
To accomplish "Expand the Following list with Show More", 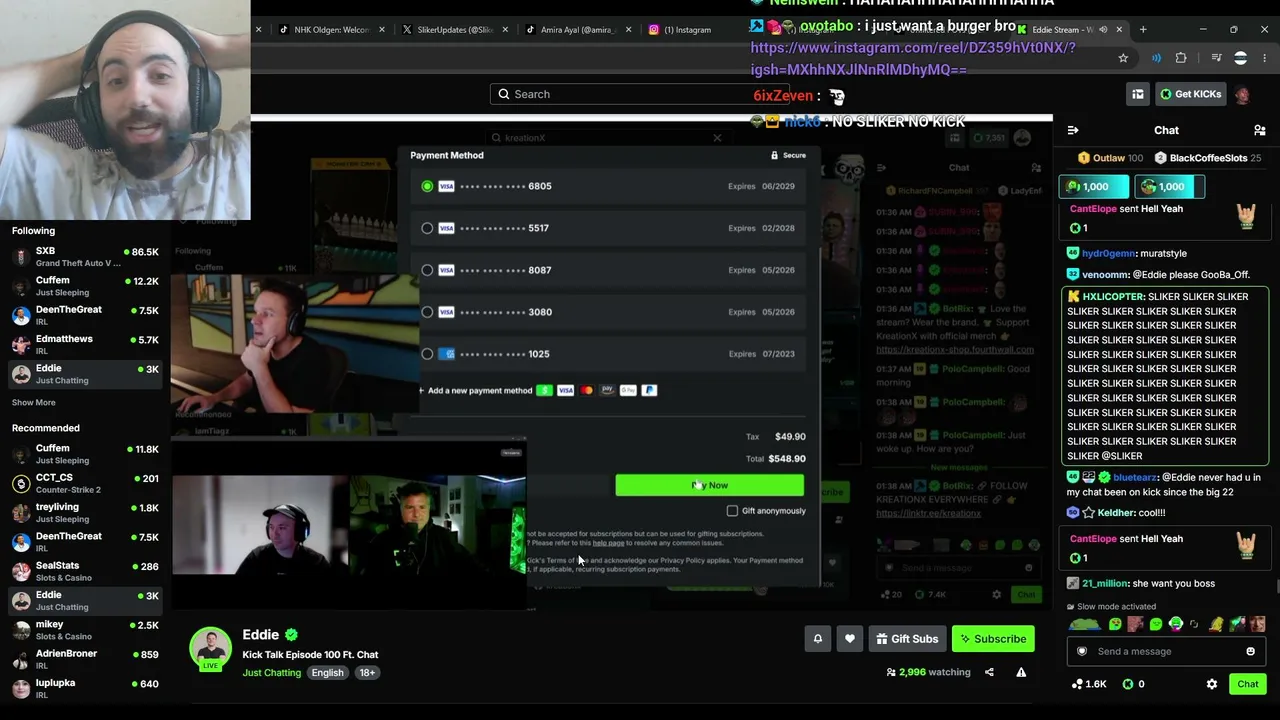I will click(34, 403).
